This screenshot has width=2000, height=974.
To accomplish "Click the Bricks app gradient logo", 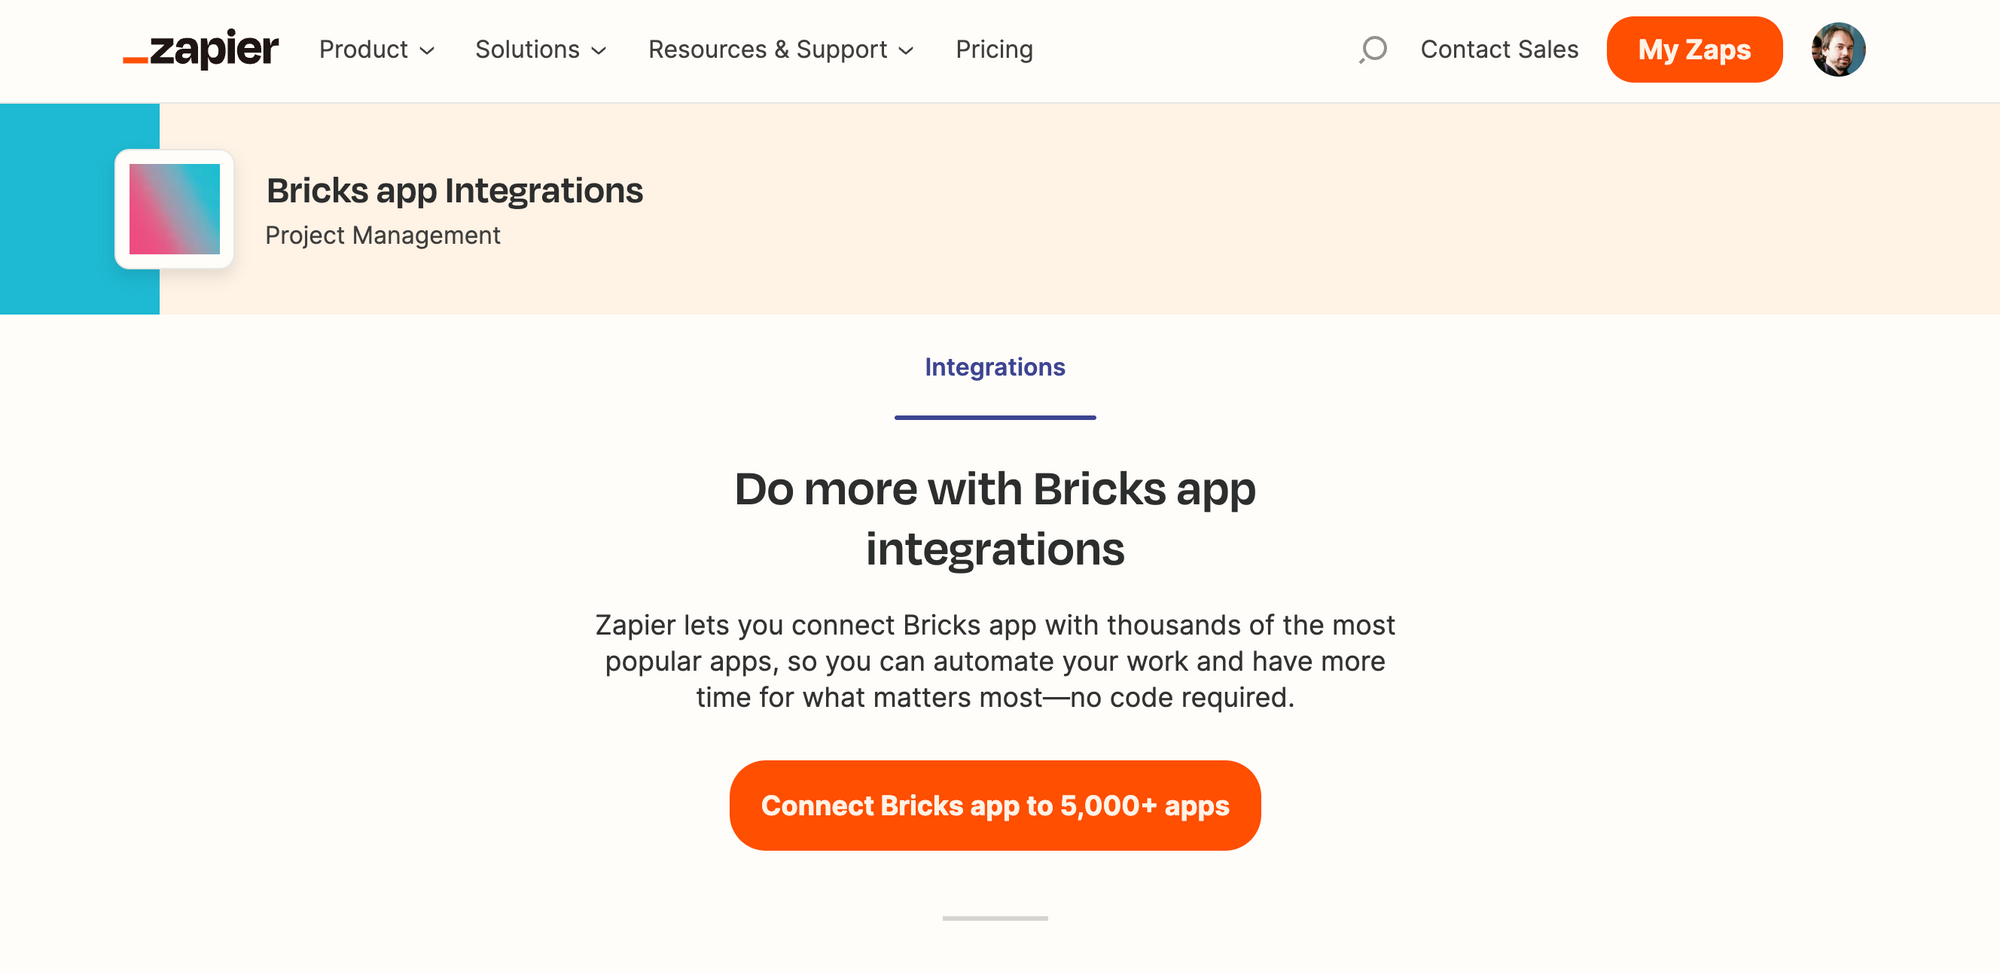I will coord(175,209).
